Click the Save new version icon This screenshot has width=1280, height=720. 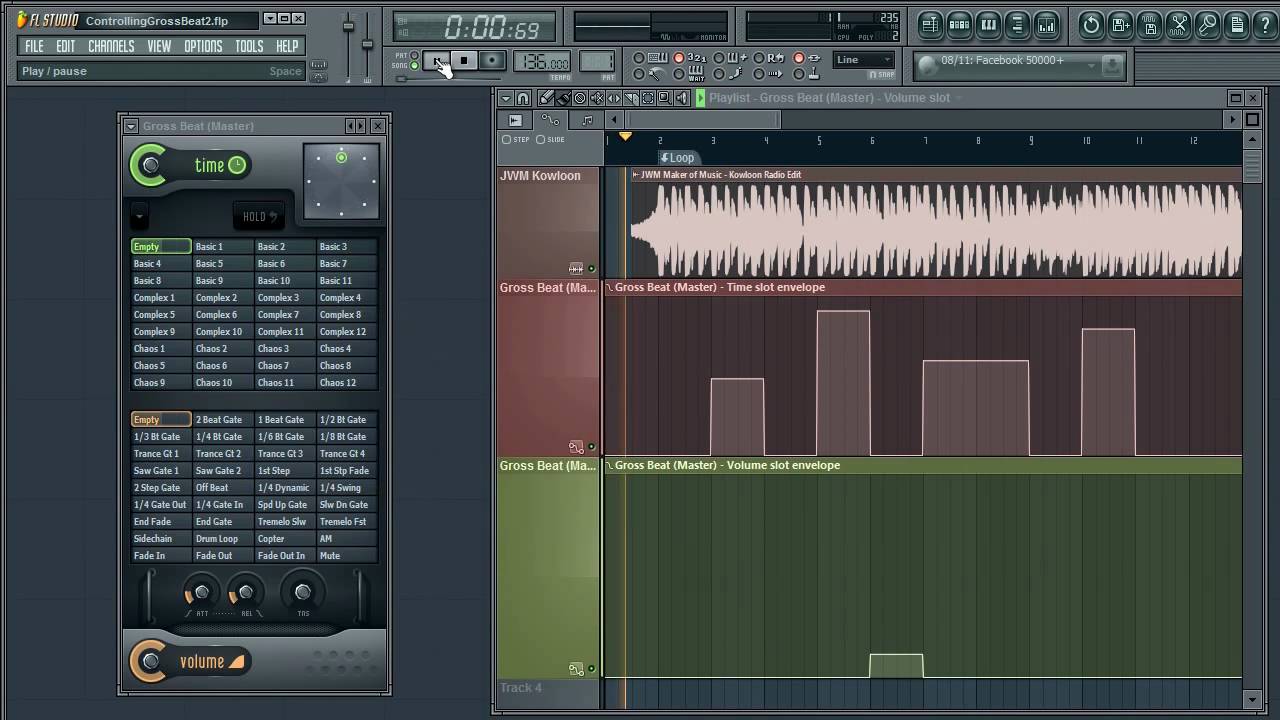(x=1120, y=24)
